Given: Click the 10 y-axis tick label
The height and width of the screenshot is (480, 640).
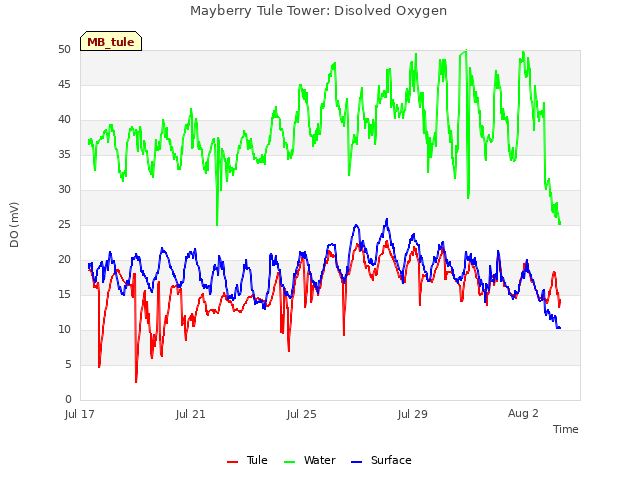Looking at the screenshot, I should [64, 329].
